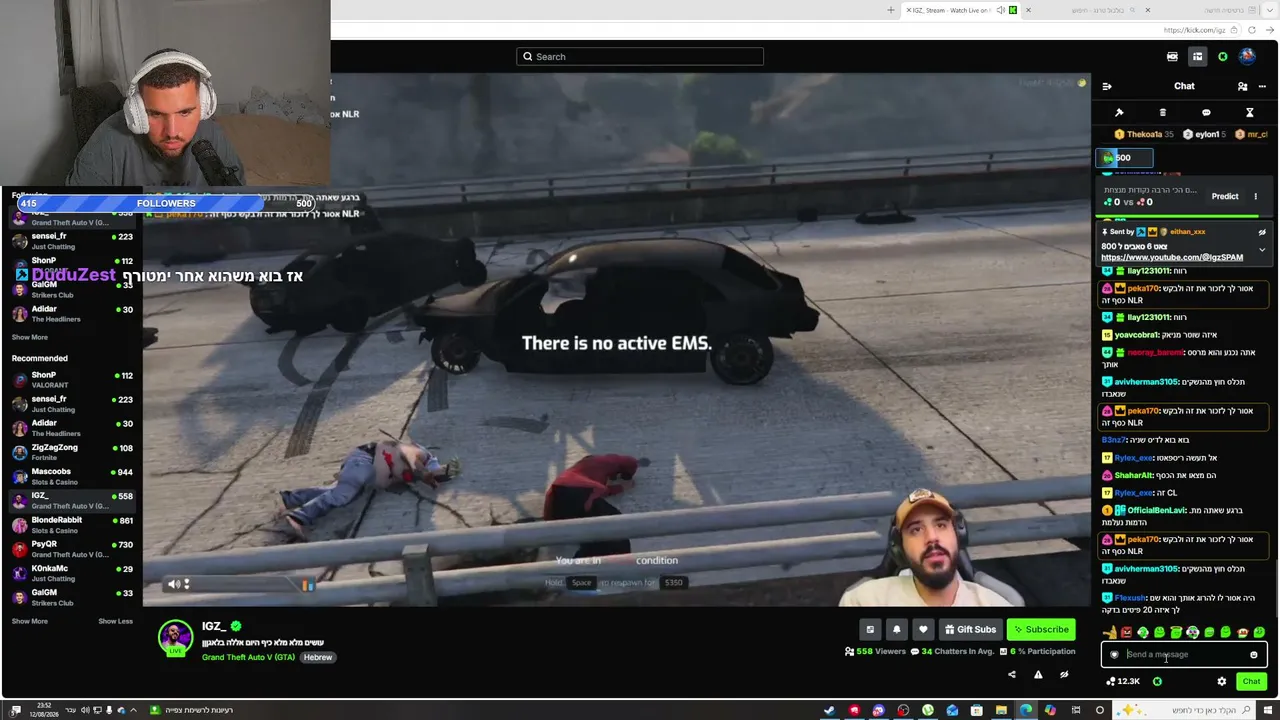
Task: Hide the pinned message with eye icon
Action: tap(1262, 232)
